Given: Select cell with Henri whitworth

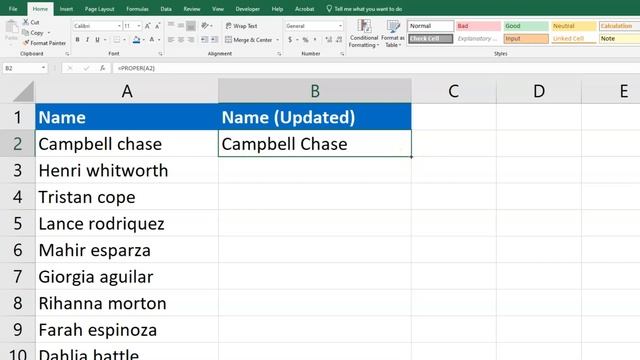Looking at the screenshot, I should tap(127, 171).
